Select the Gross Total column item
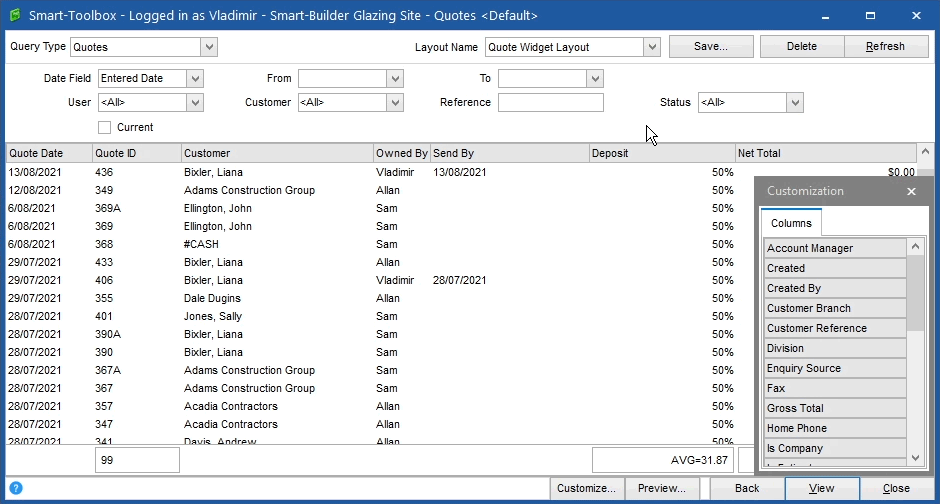Viewport: 940px width, 504px height. [834, 408]
